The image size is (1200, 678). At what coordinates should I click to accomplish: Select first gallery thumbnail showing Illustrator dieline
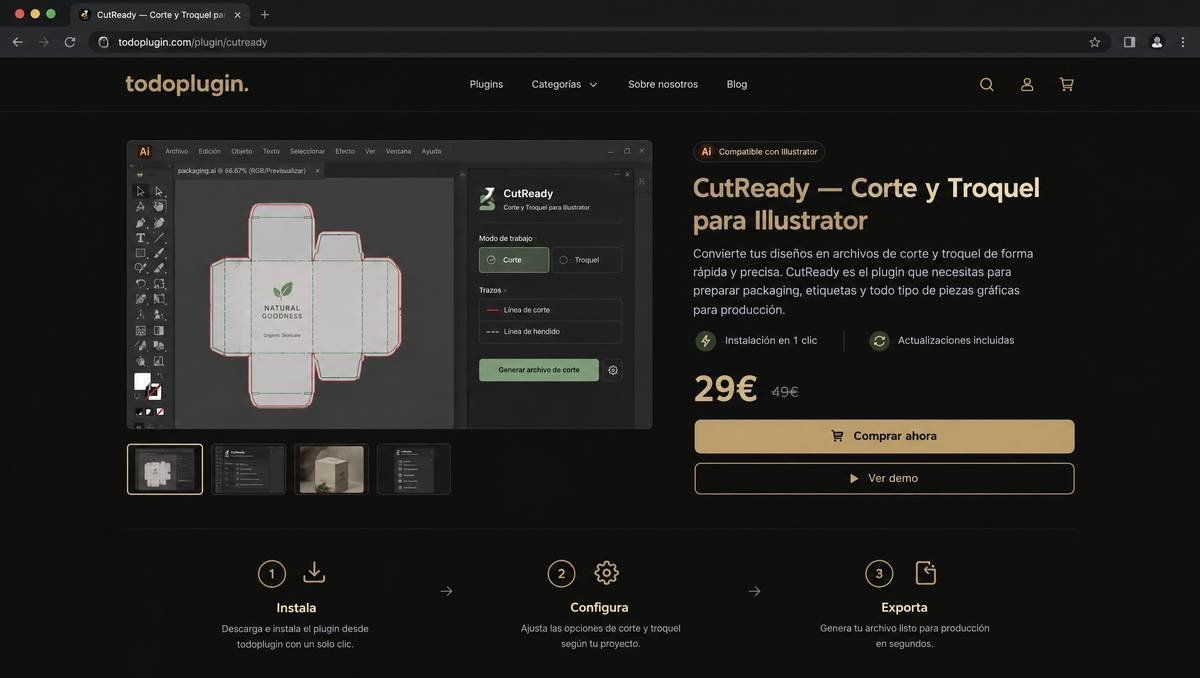(165, 469)
